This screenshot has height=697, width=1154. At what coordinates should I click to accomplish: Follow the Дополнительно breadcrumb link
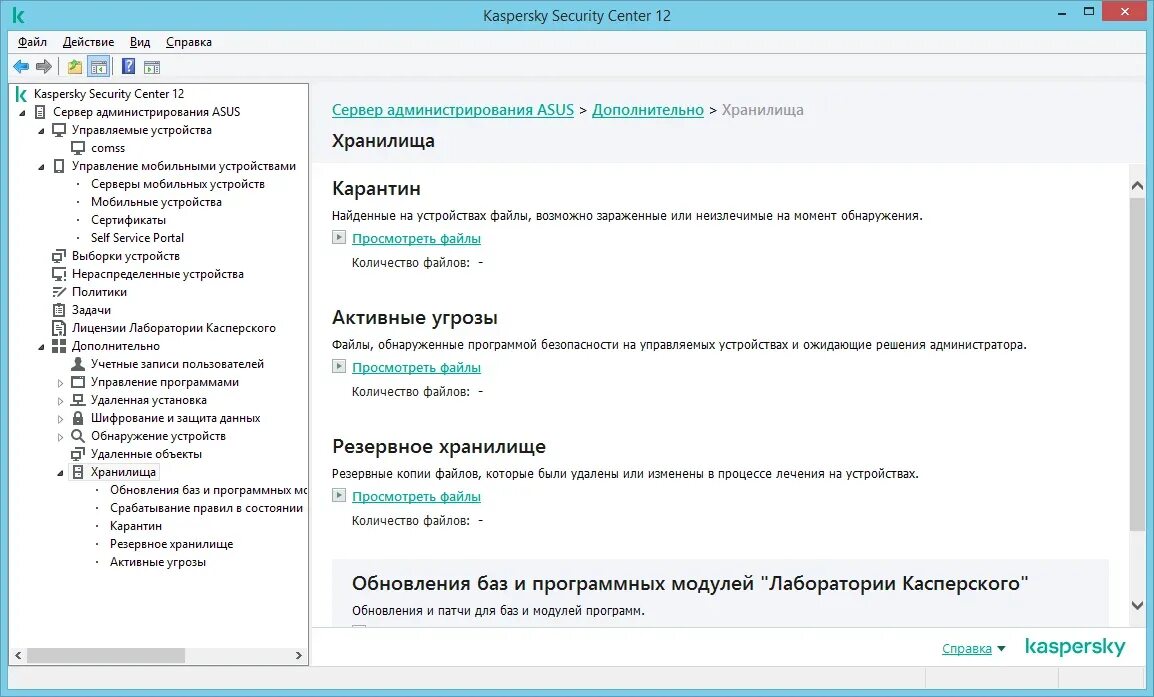[648, 110]
